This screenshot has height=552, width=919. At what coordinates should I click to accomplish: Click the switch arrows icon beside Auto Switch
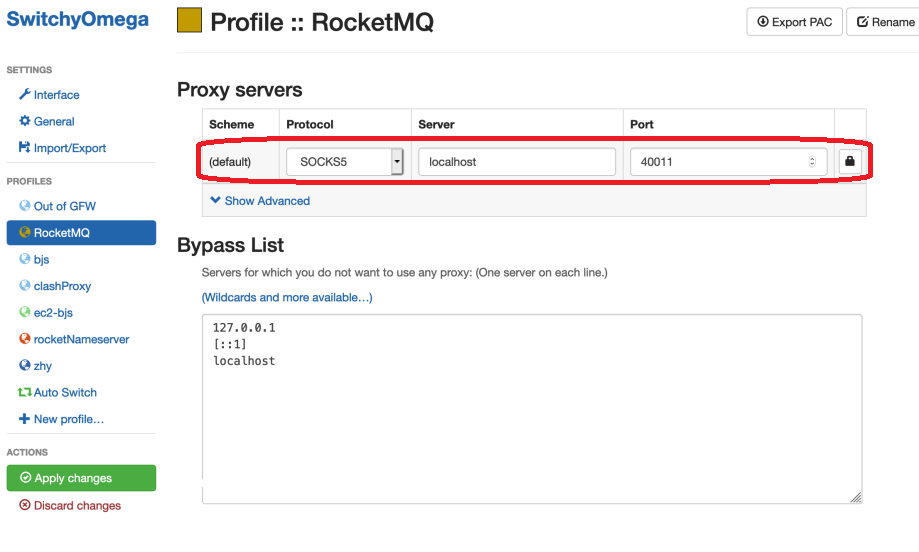point(25,392)
